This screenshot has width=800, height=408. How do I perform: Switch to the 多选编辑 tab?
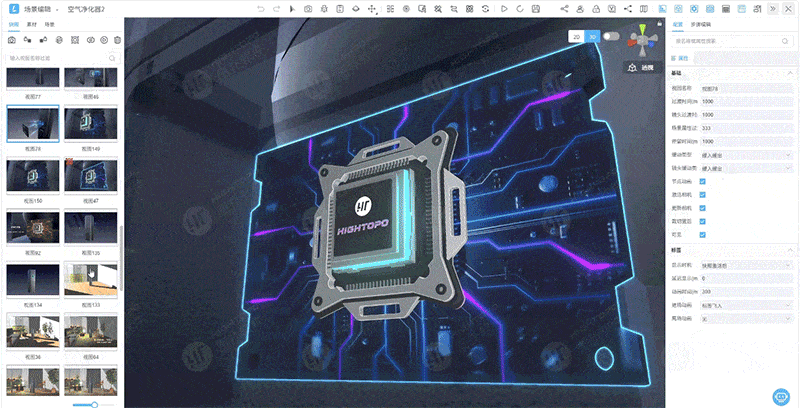(x=701, y=24)
